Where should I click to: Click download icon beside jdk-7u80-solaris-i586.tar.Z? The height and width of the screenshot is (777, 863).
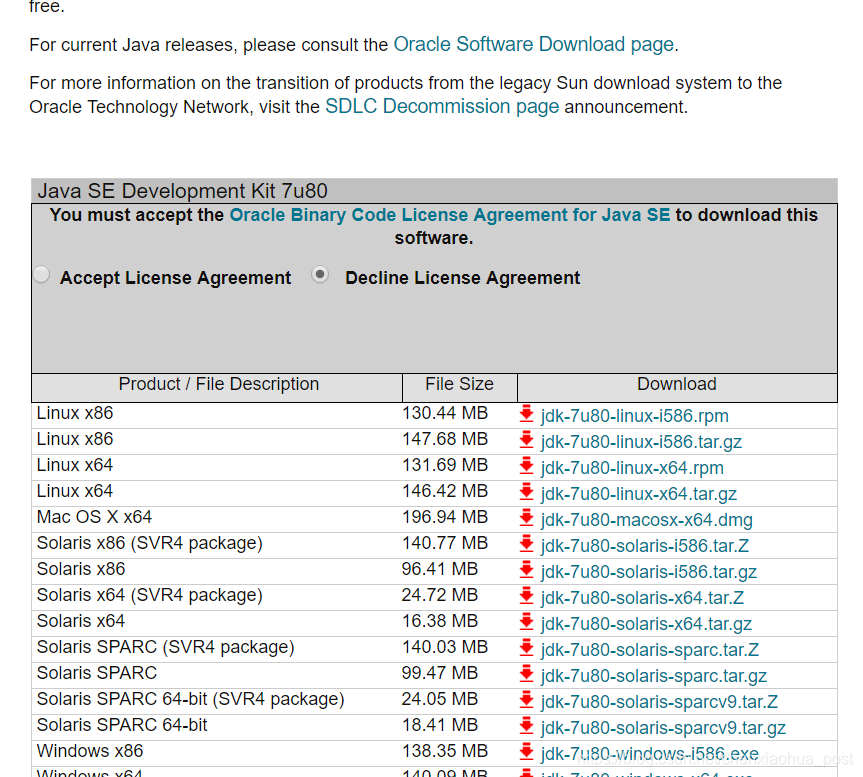pyautogui.click(x=527, y=544)
